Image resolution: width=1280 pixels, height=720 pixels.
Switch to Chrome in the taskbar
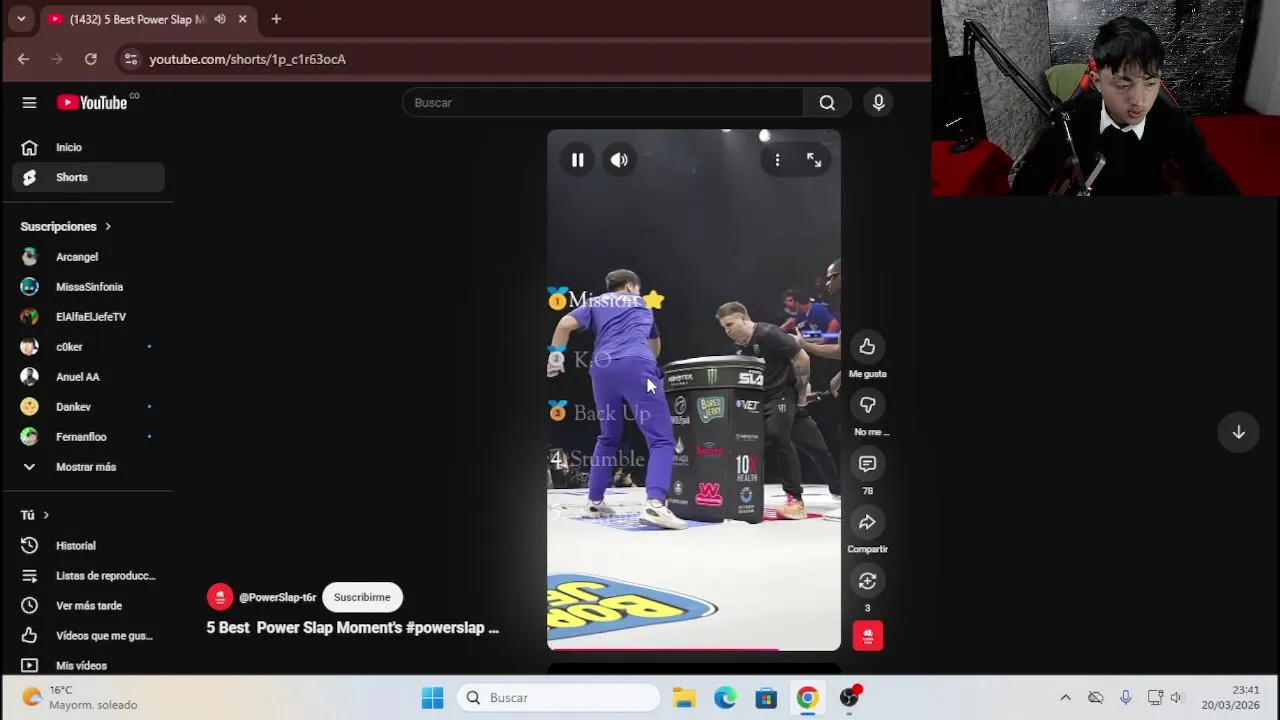[807, 698]
